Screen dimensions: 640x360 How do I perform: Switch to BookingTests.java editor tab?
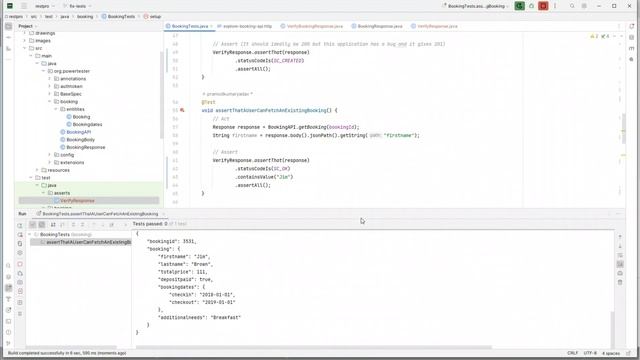190,26
